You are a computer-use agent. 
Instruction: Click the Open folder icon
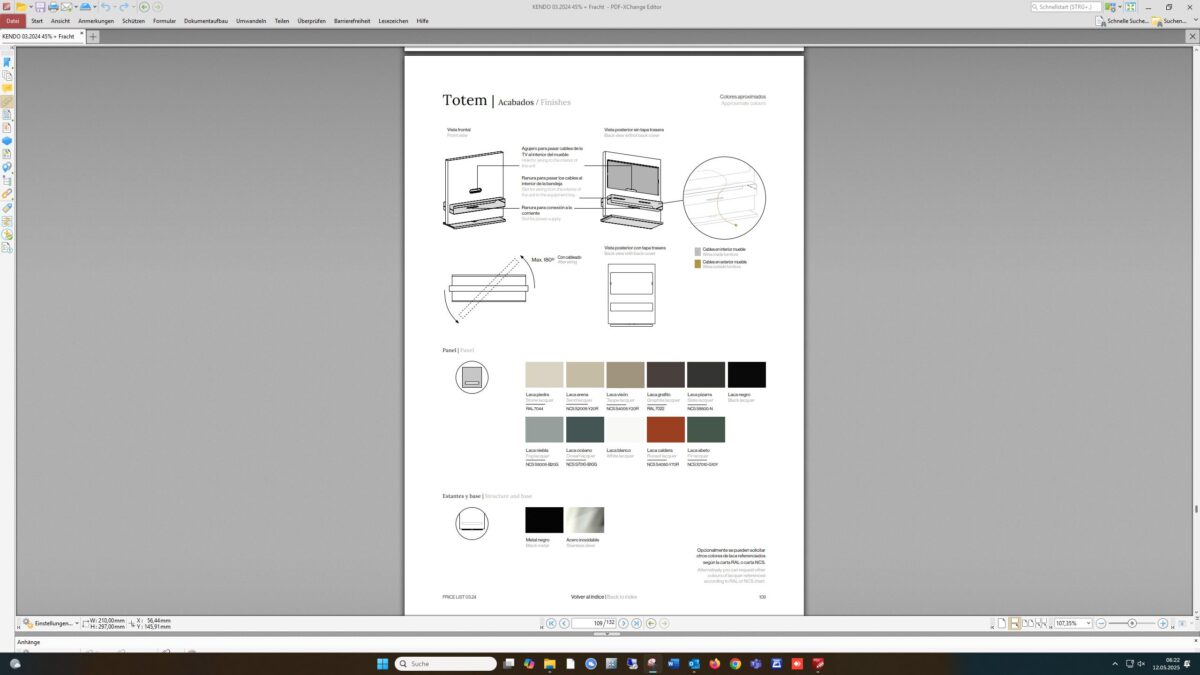(21, 7)
